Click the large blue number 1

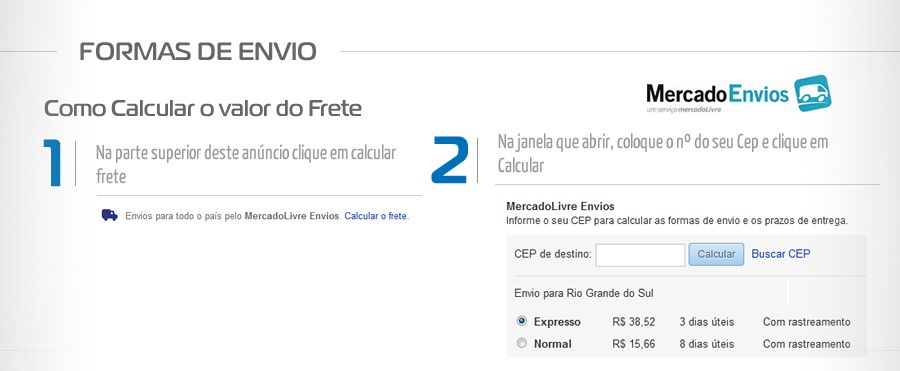click(x=52, y=163)
